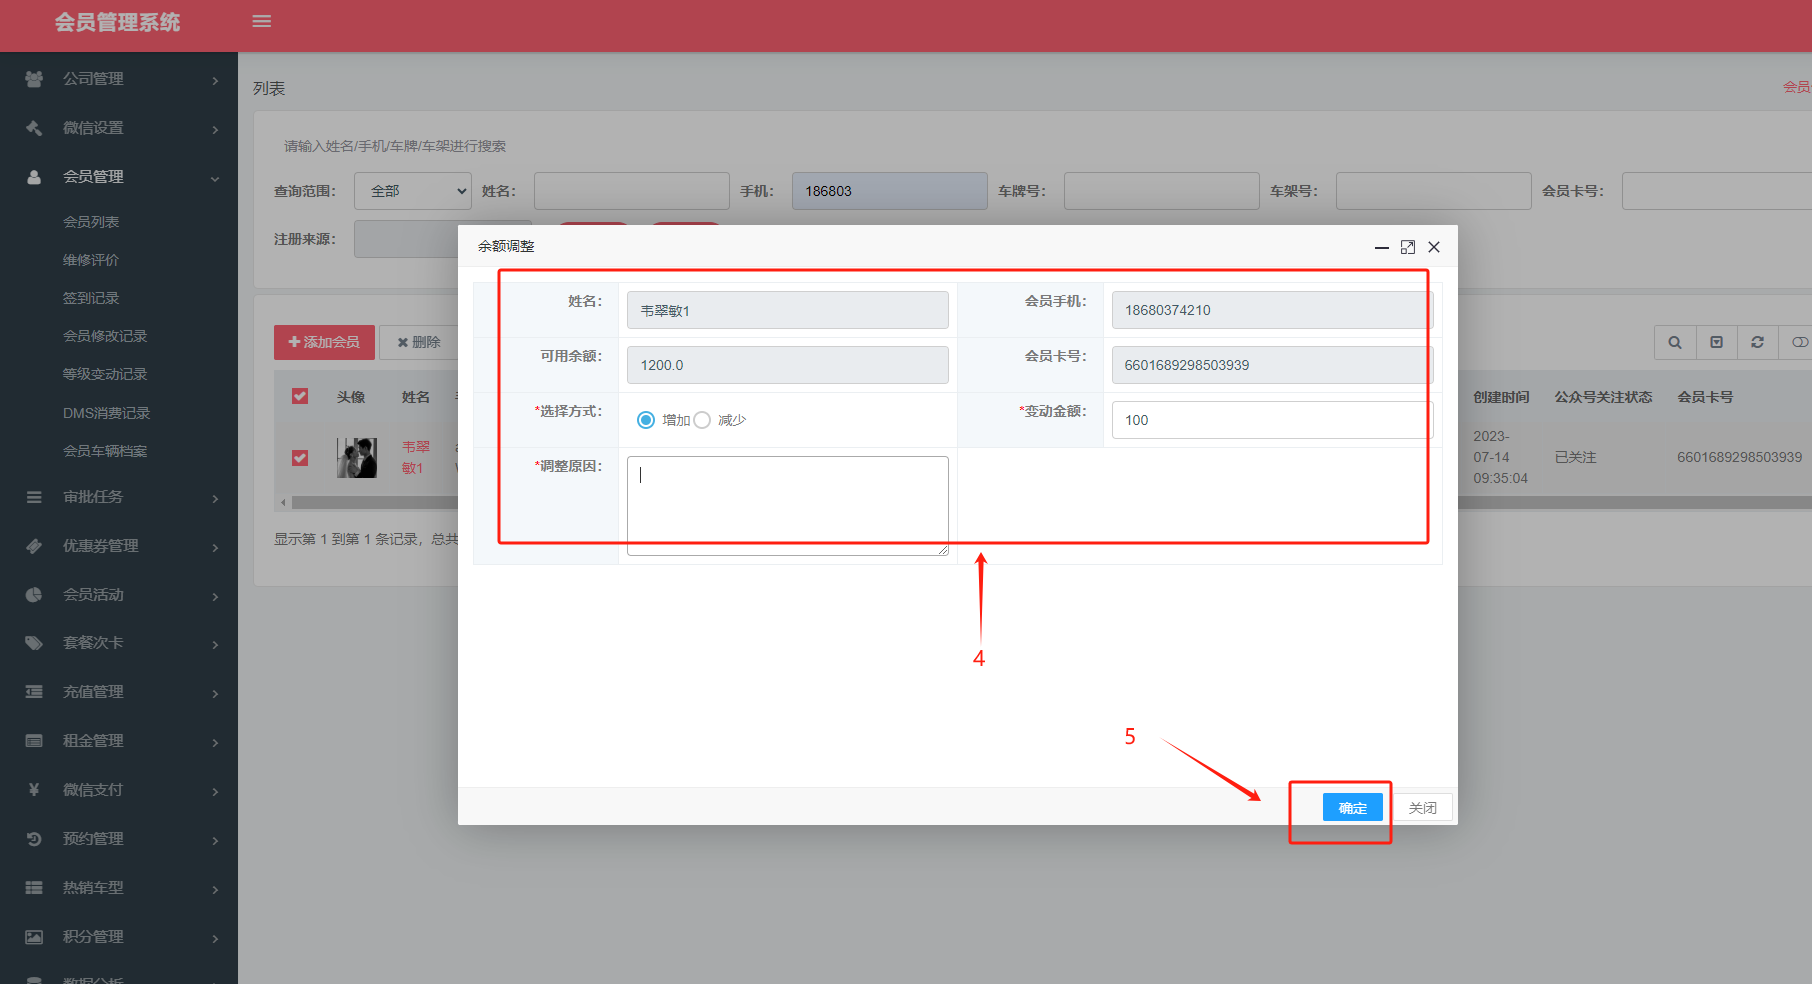Uncheck the 韦翠敏1 row checkbox
The image size is (1812, 984).
click(300, 457)
